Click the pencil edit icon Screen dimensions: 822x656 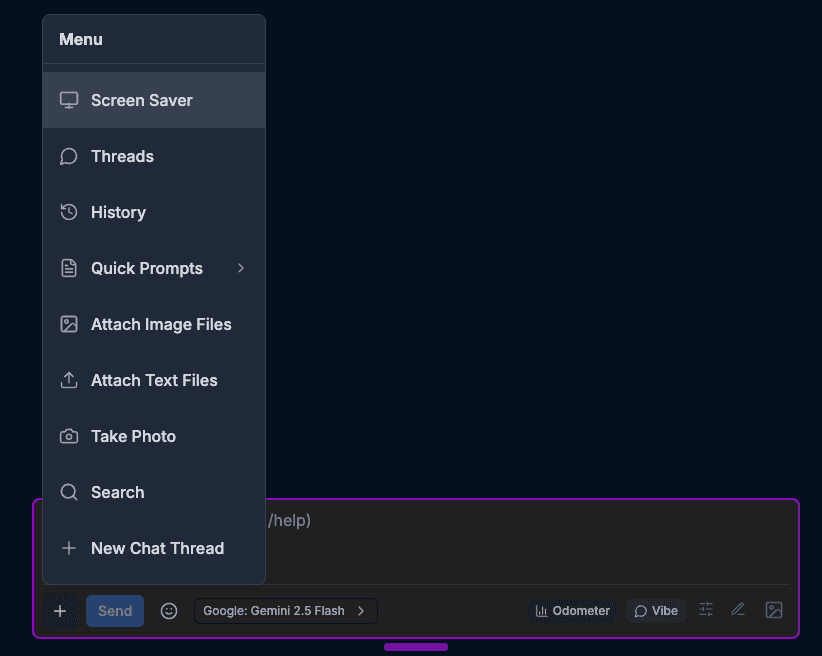[x=738, y=610]
